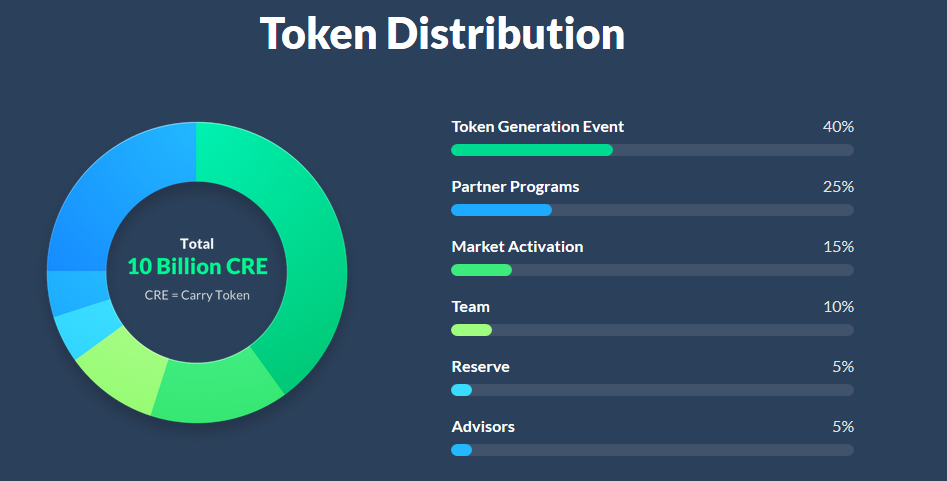The image size is (947, 481).
Task: Click the Market Activation progress bar
Action: point(652,270)
